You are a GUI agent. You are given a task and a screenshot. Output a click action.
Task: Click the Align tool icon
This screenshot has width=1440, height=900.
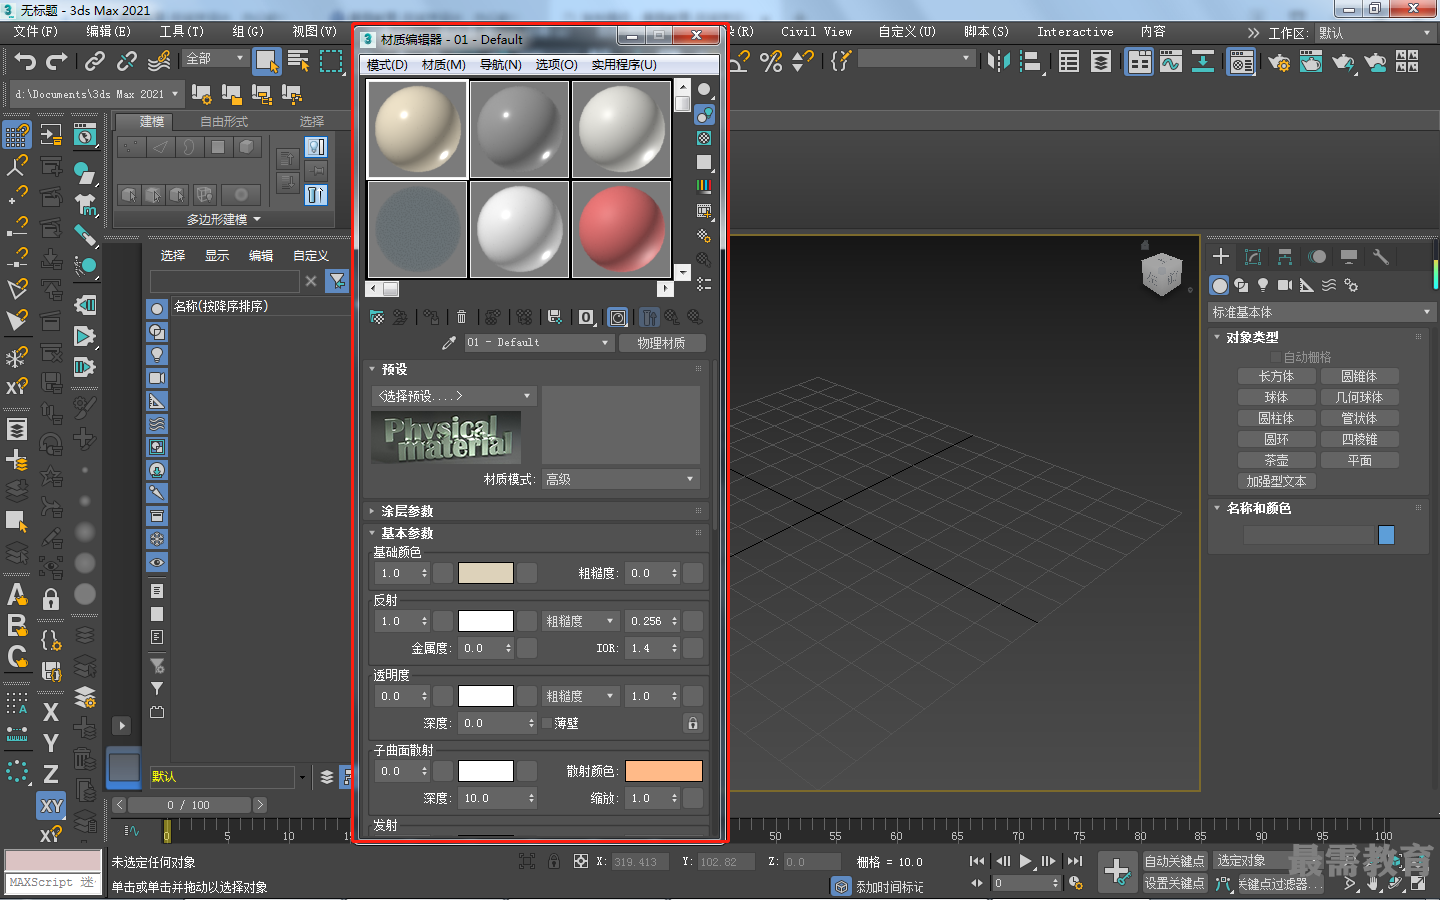coord(1031,61)
